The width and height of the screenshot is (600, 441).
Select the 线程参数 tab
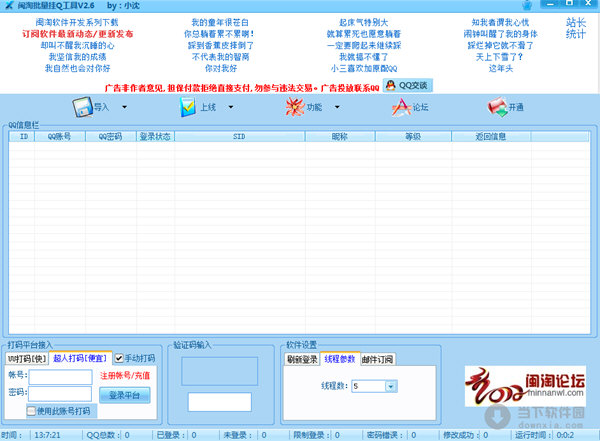pyautogui.click(x=340, y=359)
